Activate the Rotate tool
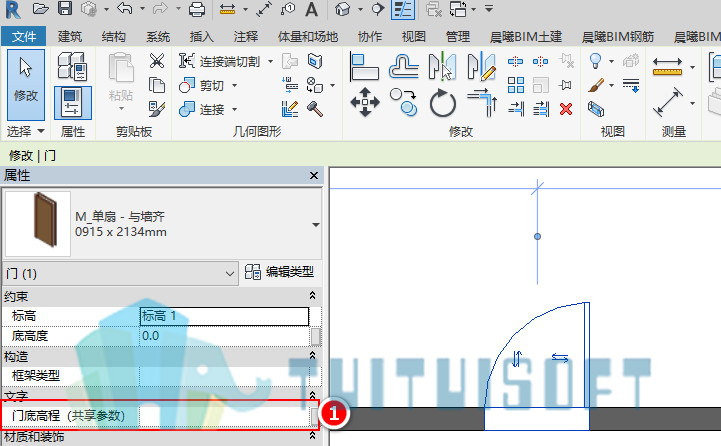721x446 pixels. [x=442, y=103]
